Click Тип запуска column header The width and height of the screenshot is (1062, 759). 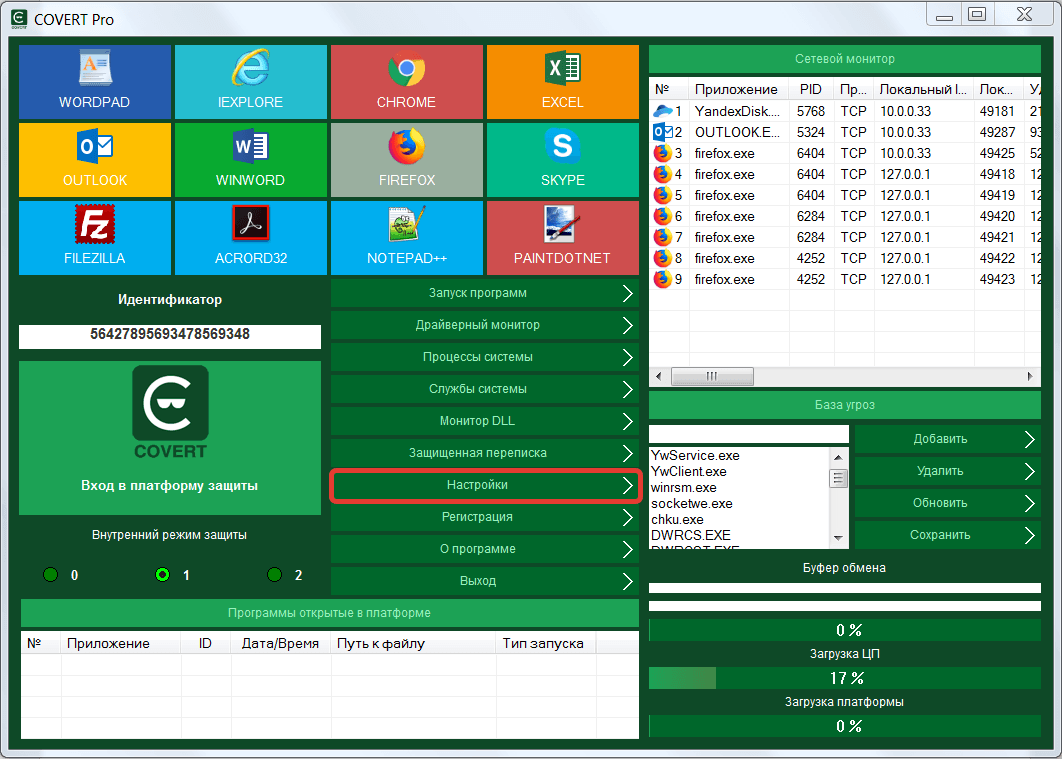coord(546,643)
